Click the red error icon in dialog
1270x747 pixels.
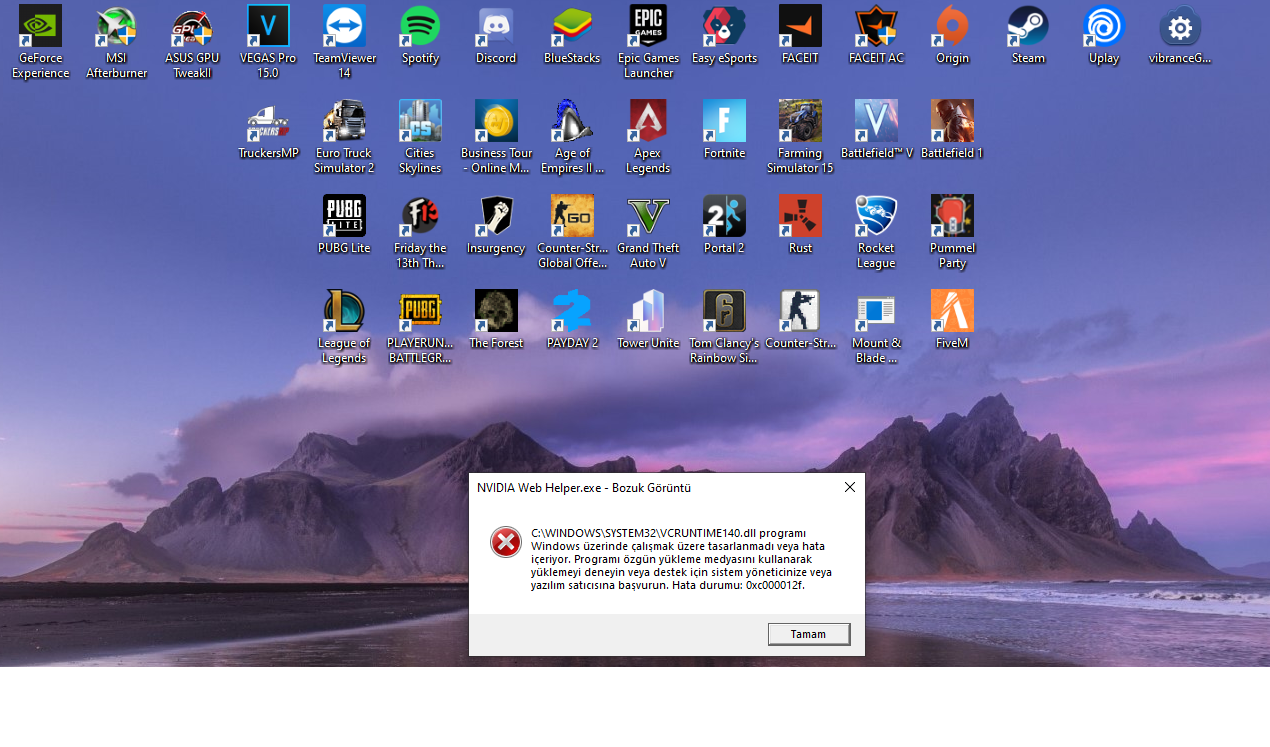pyautogui.click(x=506, y=542)
